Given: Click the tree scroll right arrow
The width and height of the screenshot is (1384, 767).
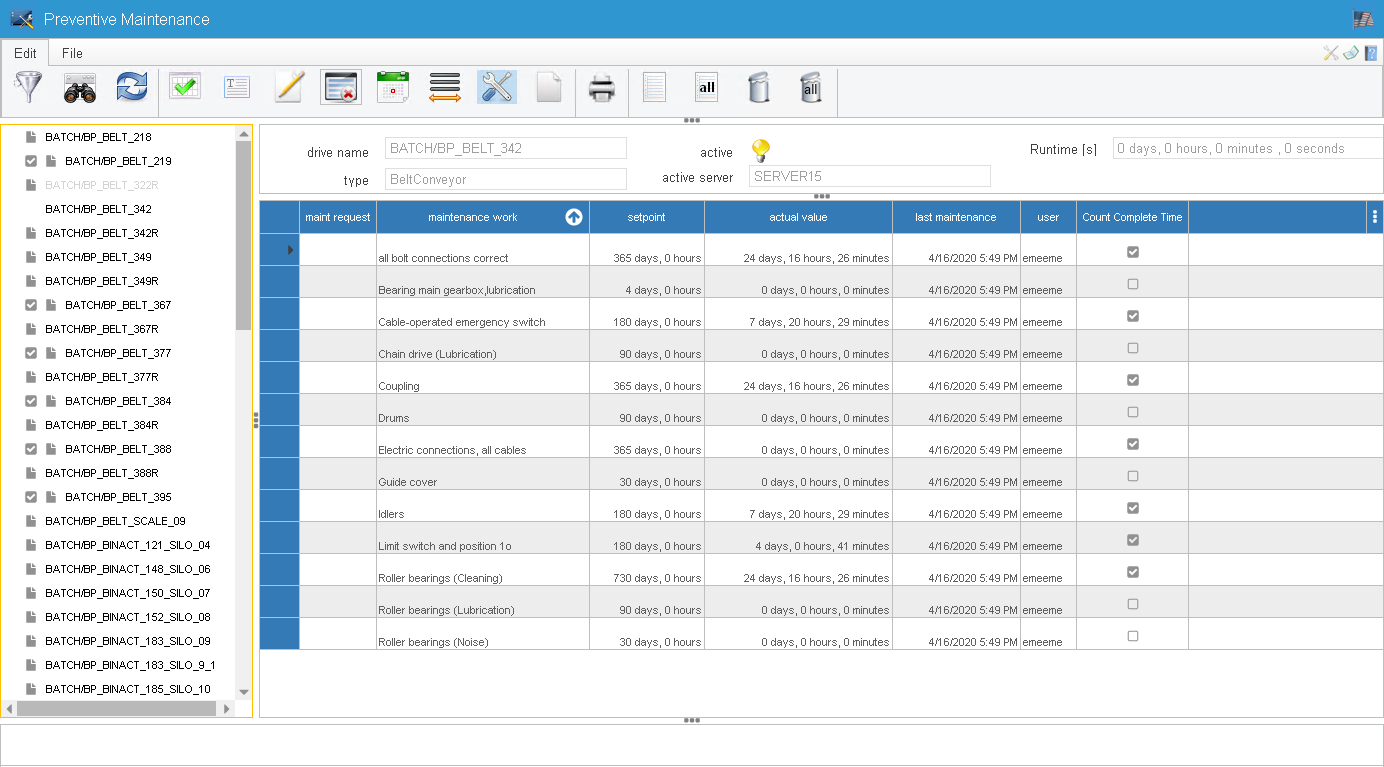Looking at the screenshot, I should tap(227, 708).
